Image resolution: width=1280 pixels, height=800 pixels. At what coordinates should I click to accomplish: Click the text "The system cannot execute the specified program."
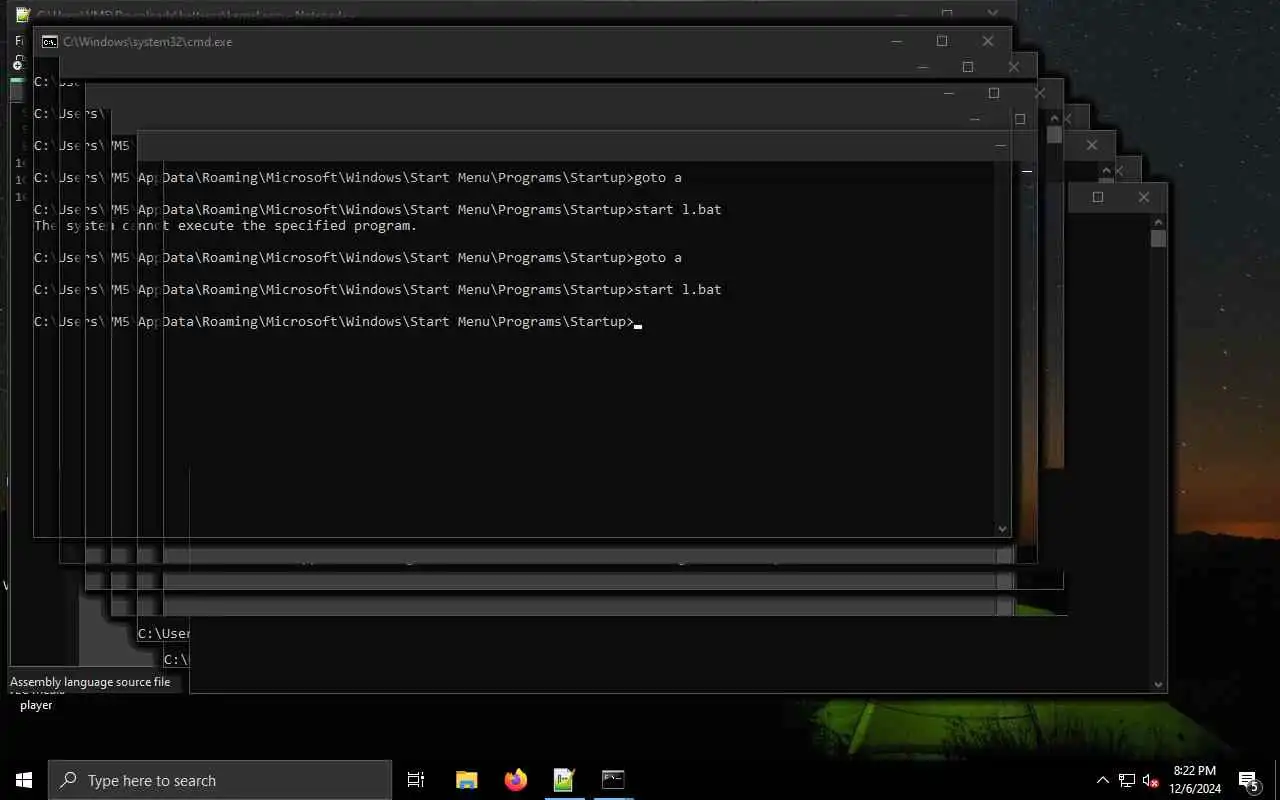click(x=225, y=226)
